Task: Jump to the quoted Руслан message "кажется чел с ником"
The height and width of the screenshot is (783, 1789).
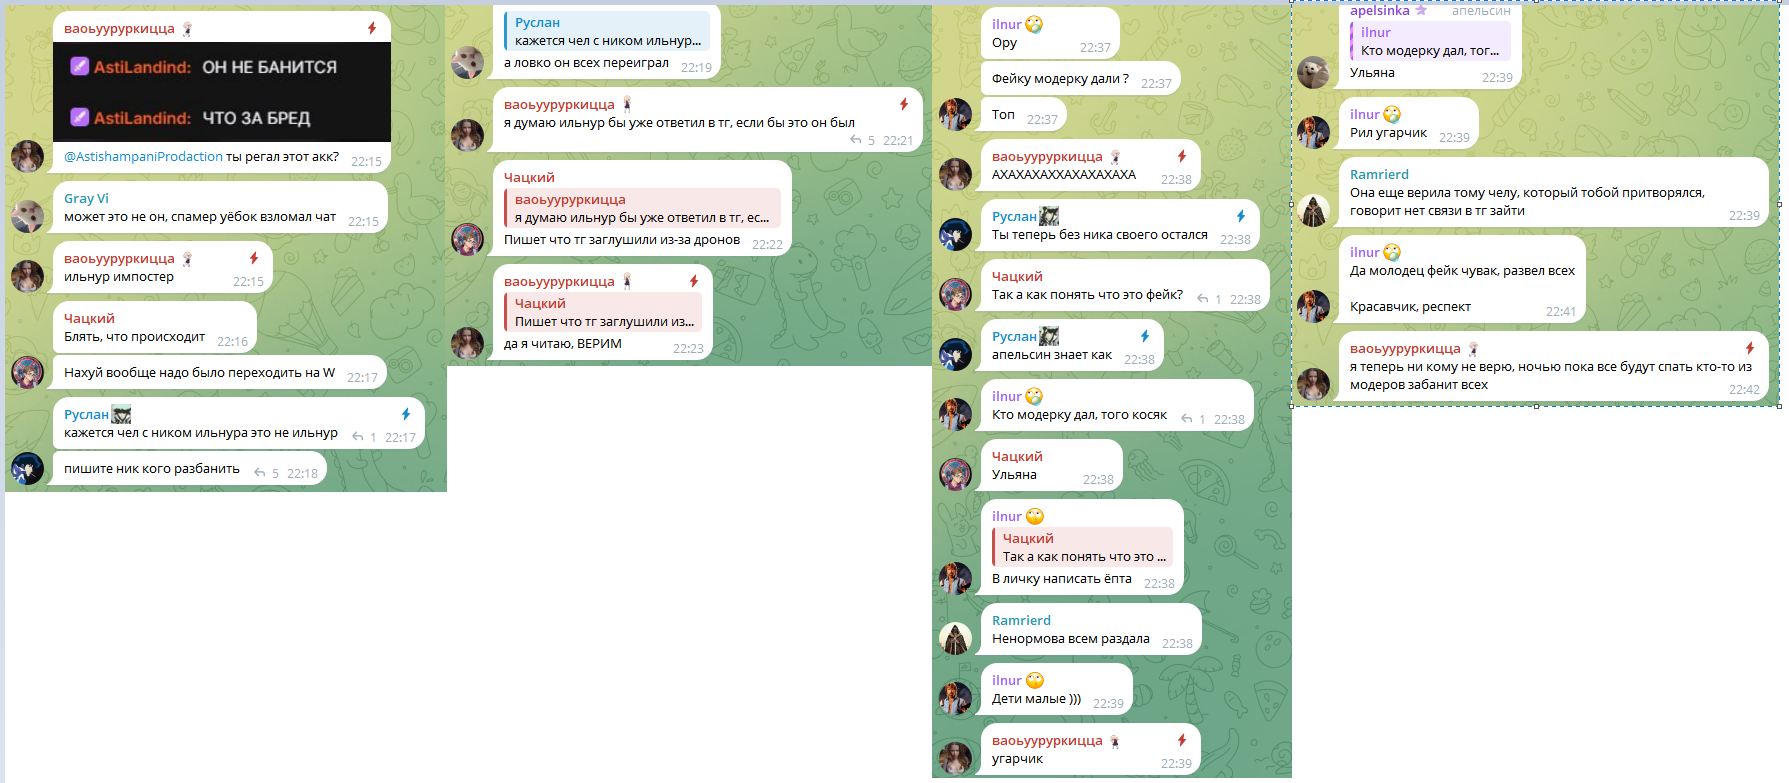Action: tap(607, 31)
